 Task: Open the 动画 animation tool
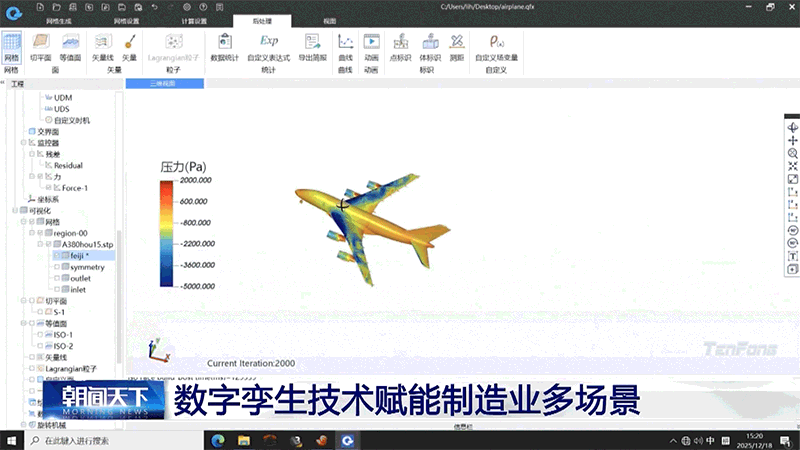371,46
